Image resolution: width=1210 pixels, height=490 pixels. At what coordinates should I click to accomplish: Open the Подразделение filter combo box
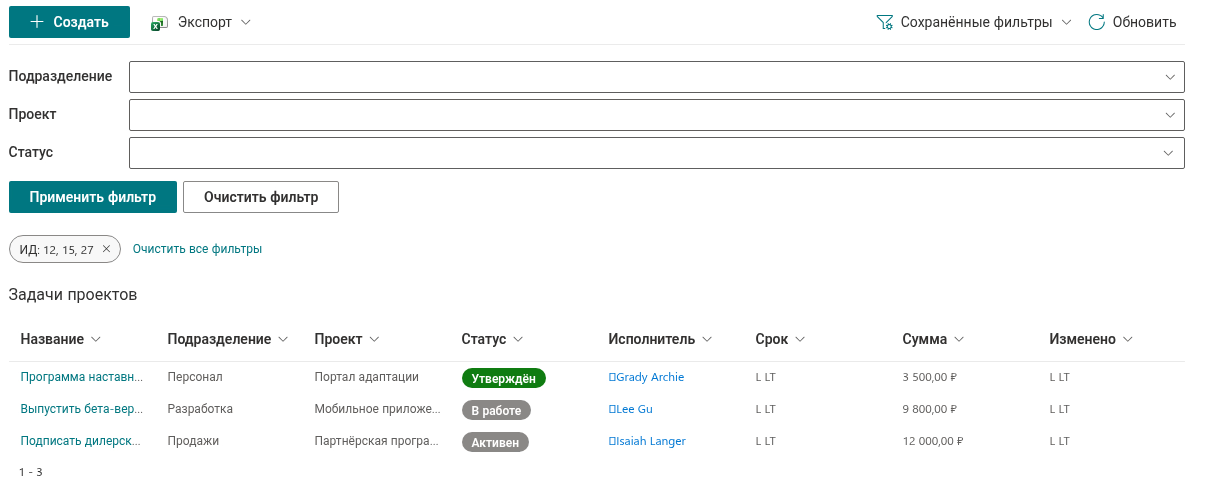657,77
